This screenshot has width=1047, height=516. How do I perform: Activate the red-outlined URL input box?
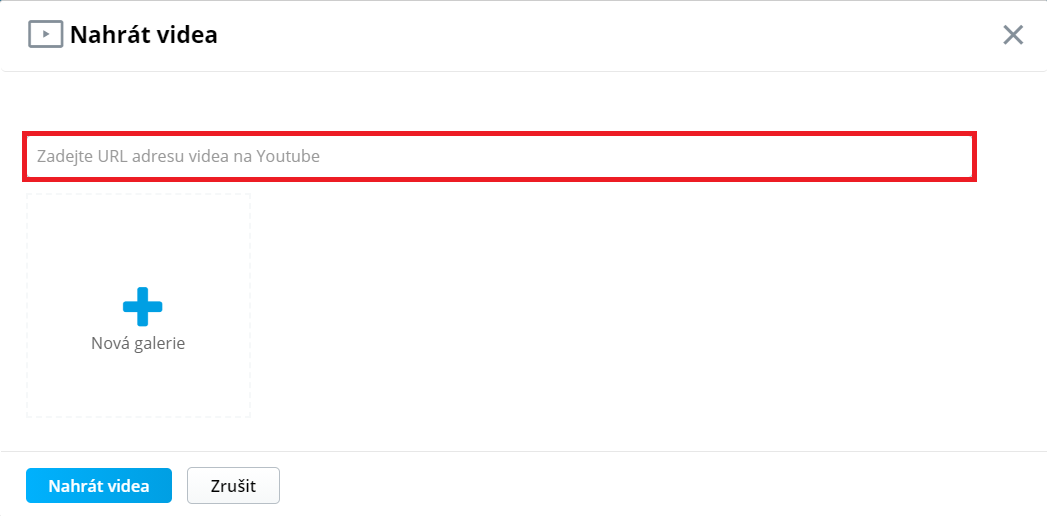tap(500, 157)
